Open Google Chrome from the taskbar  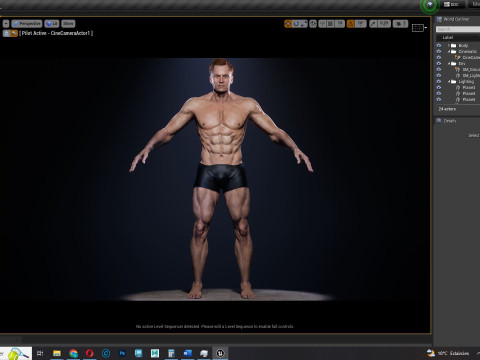coord(73,353)
